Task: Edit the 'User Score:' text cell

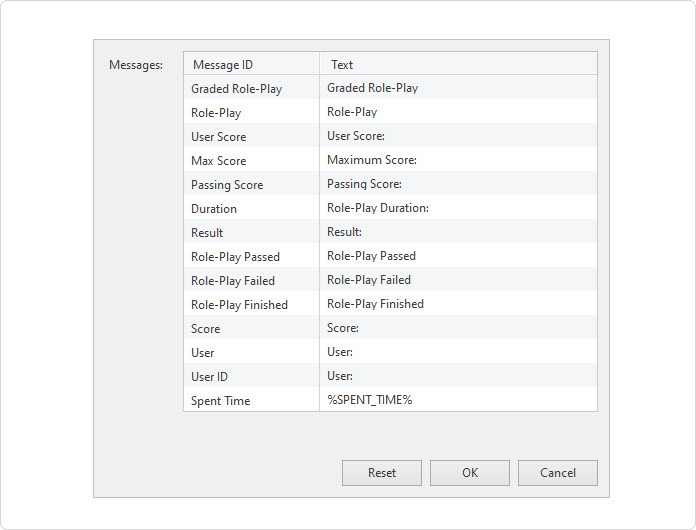Action: click(x=458, y=136)
